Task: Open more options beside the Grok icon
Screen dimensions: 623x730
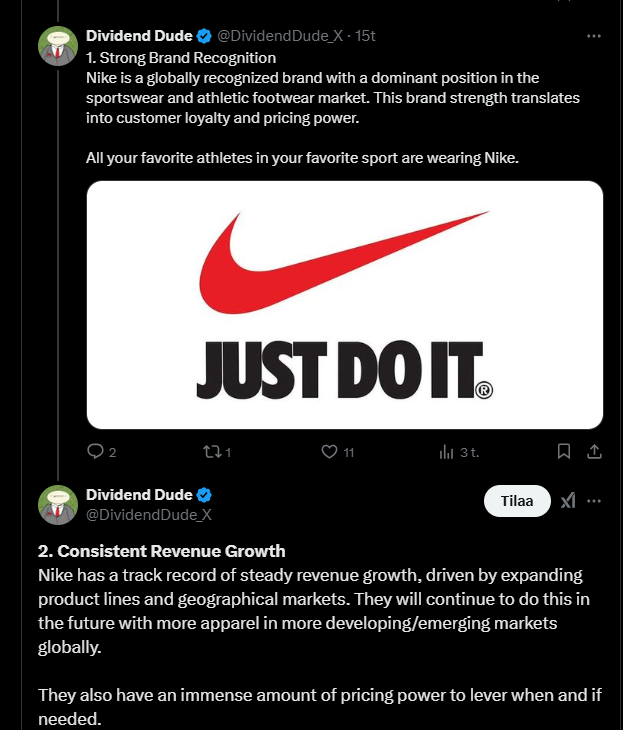Action: click(595, 501)
